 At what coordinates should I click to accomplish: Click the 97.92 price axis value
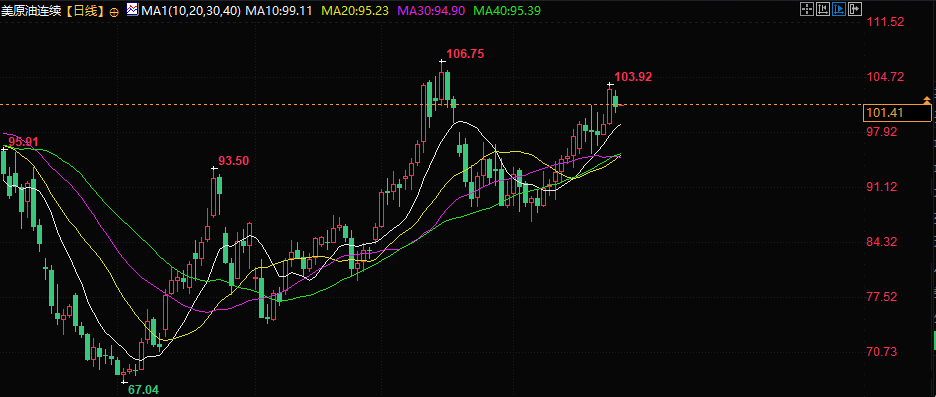pos(882,131)
